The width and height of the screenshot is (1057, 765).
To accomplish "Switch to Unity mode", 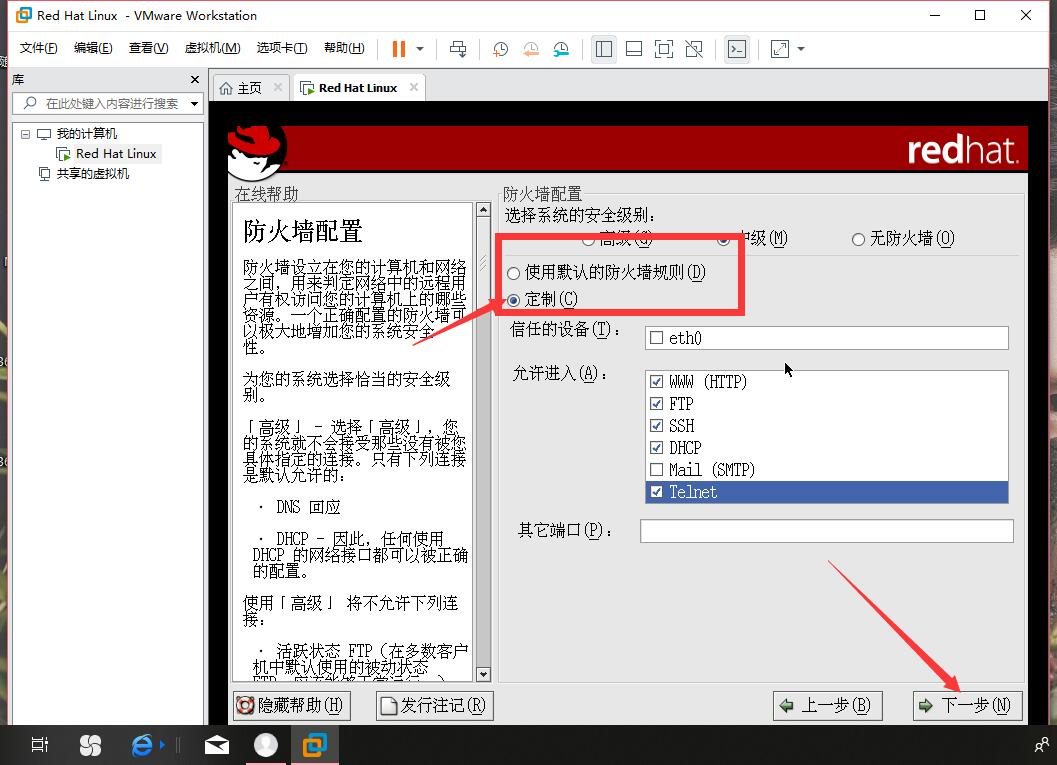I will coord(694,49).
